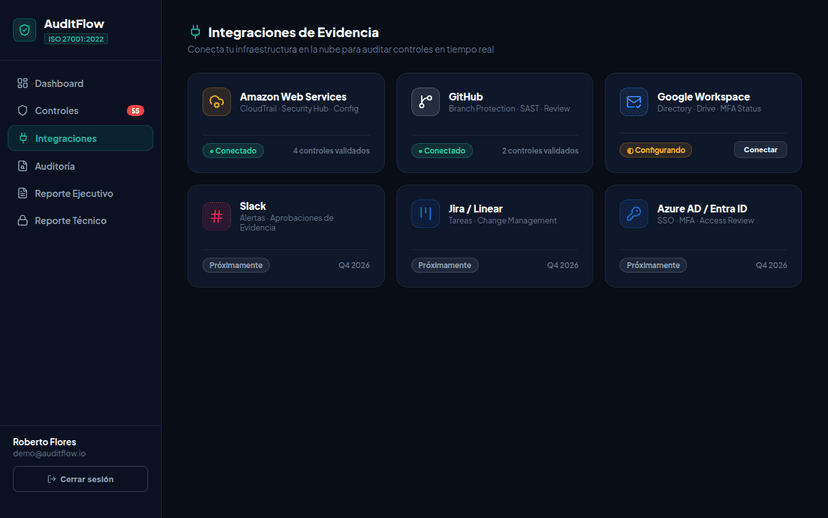Click 'CloudTrail · Security Hub · Config' subtitle

point(299,109)
